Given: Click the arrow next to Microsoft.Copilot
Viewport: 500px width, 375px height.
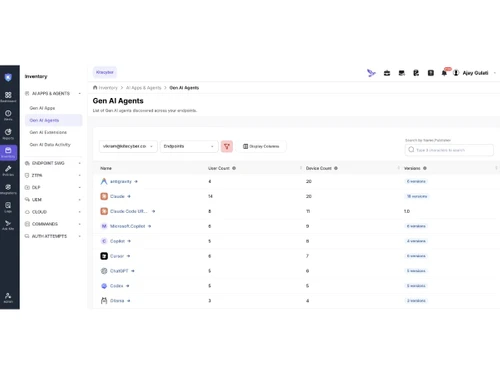Looking at the screenshot, I should (x=149, y=226).
